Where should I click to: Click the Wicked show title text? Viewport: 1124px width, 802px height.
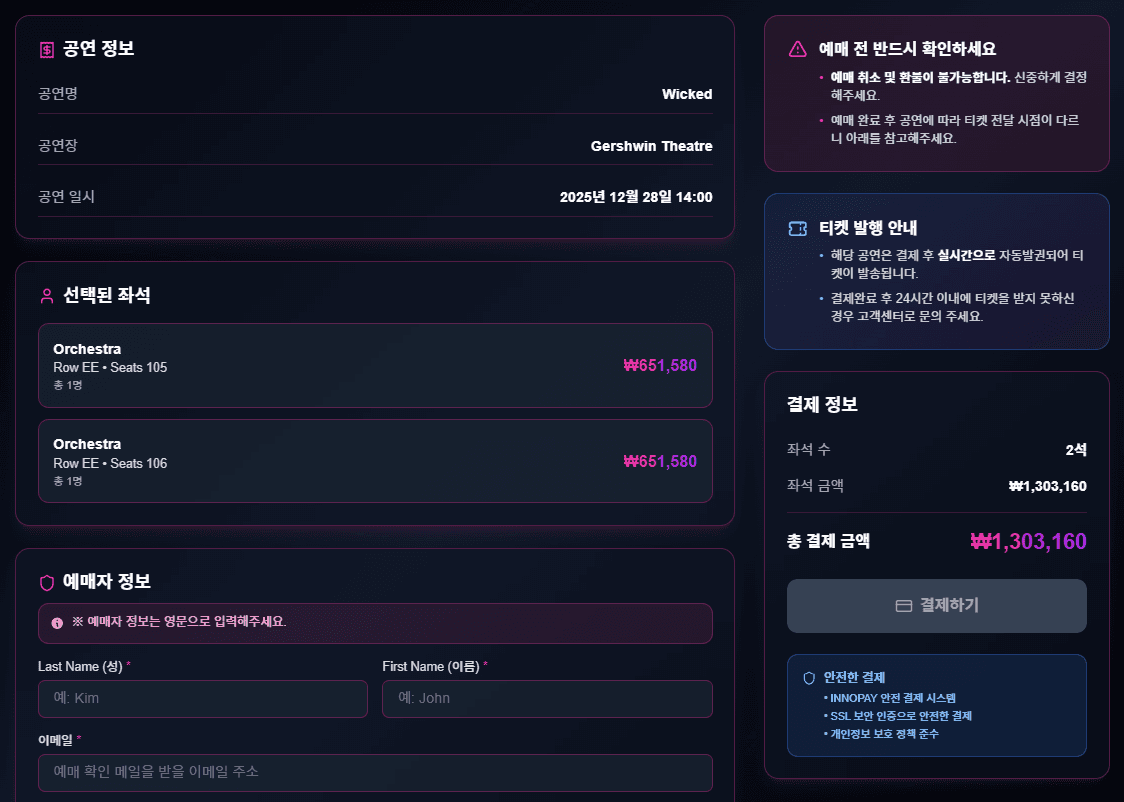click(687, 94)
